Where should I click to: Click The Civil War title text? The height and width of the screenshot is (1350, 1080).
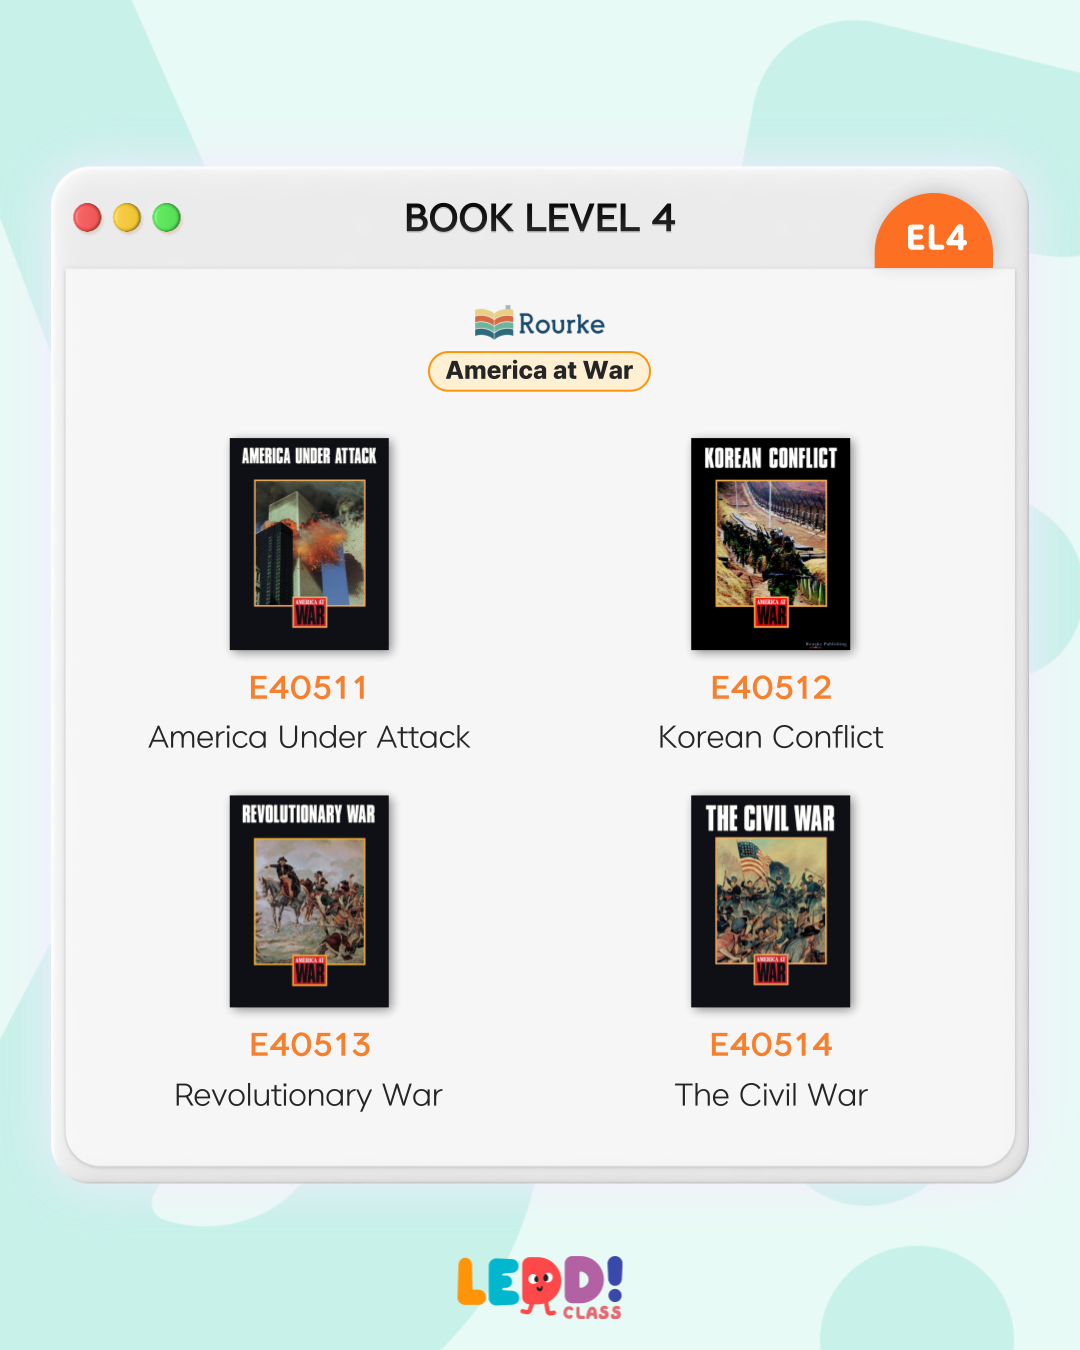pos(771,1095)
